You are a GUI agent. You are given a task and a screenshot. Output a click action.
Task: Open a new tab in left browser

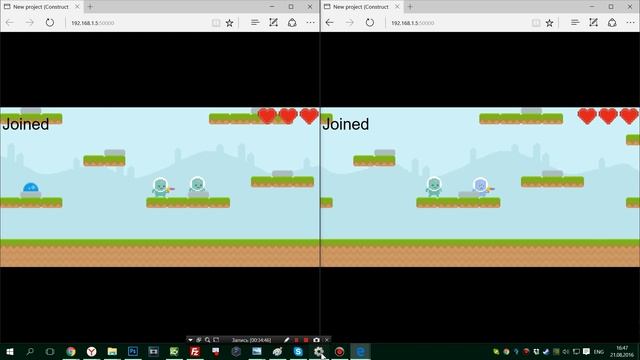coord(90,7)
